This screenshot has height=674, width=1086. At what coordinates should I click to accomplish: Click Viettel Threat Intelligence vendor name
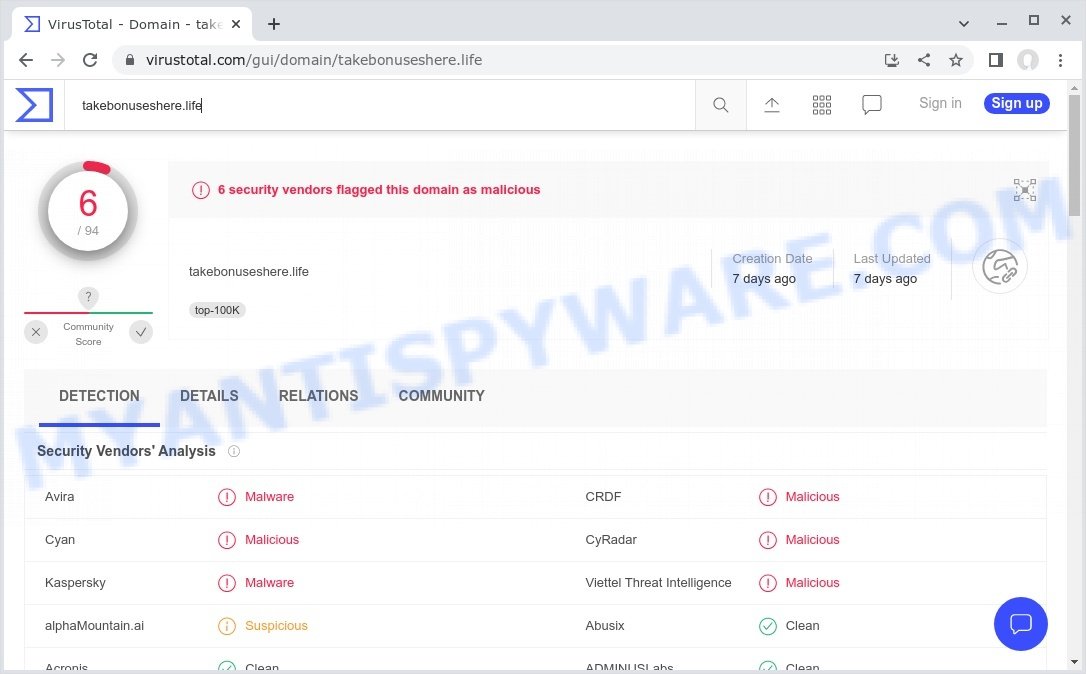pos(658,583)
